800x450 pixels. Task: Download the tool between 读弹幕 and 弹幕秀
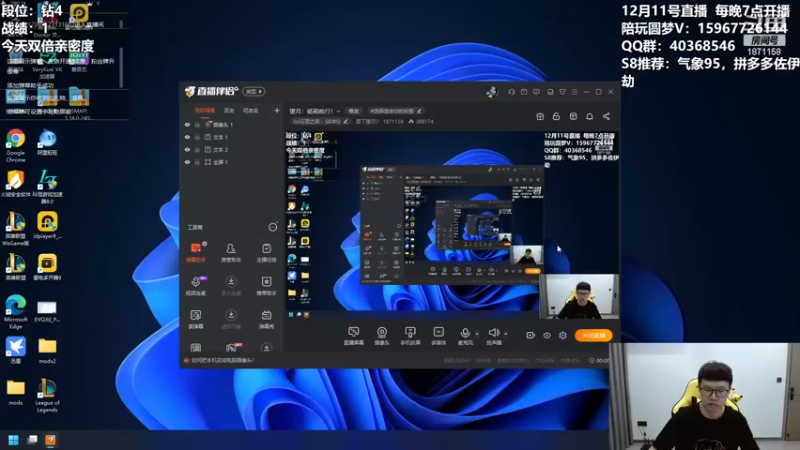pyautogui.click(x=231, y=319)
